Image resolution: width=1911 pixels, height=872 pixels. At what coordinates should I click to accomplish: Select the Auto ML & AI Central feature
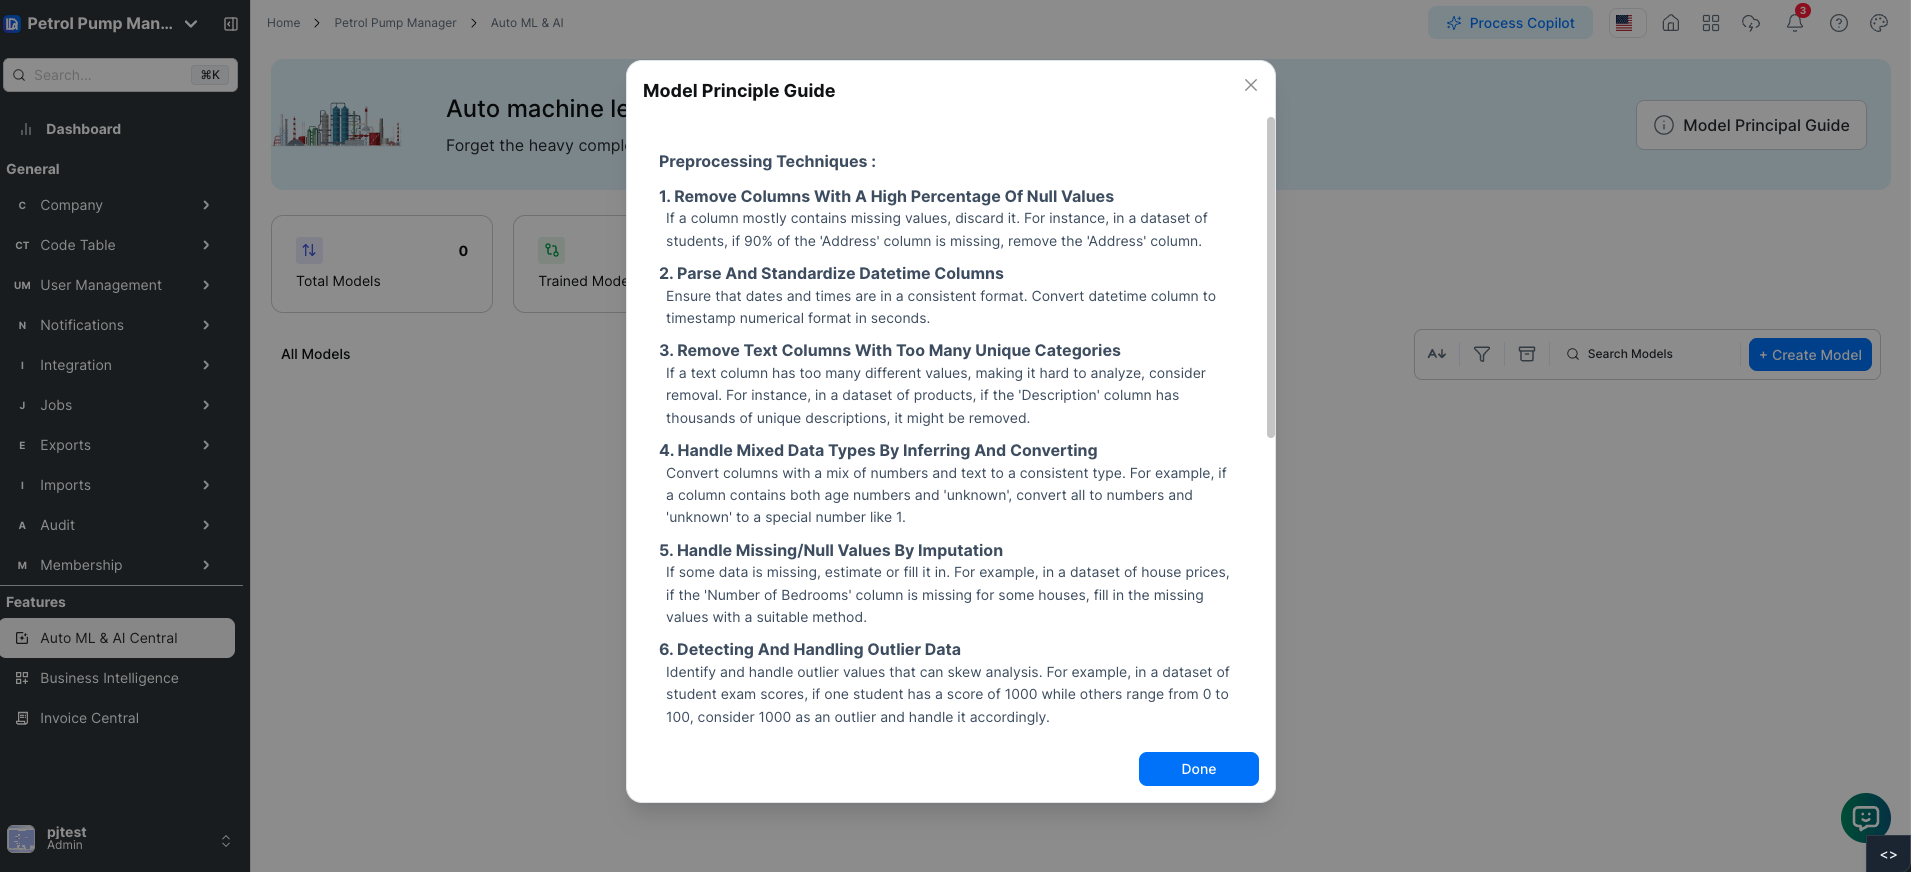click(x=108, y=637)
